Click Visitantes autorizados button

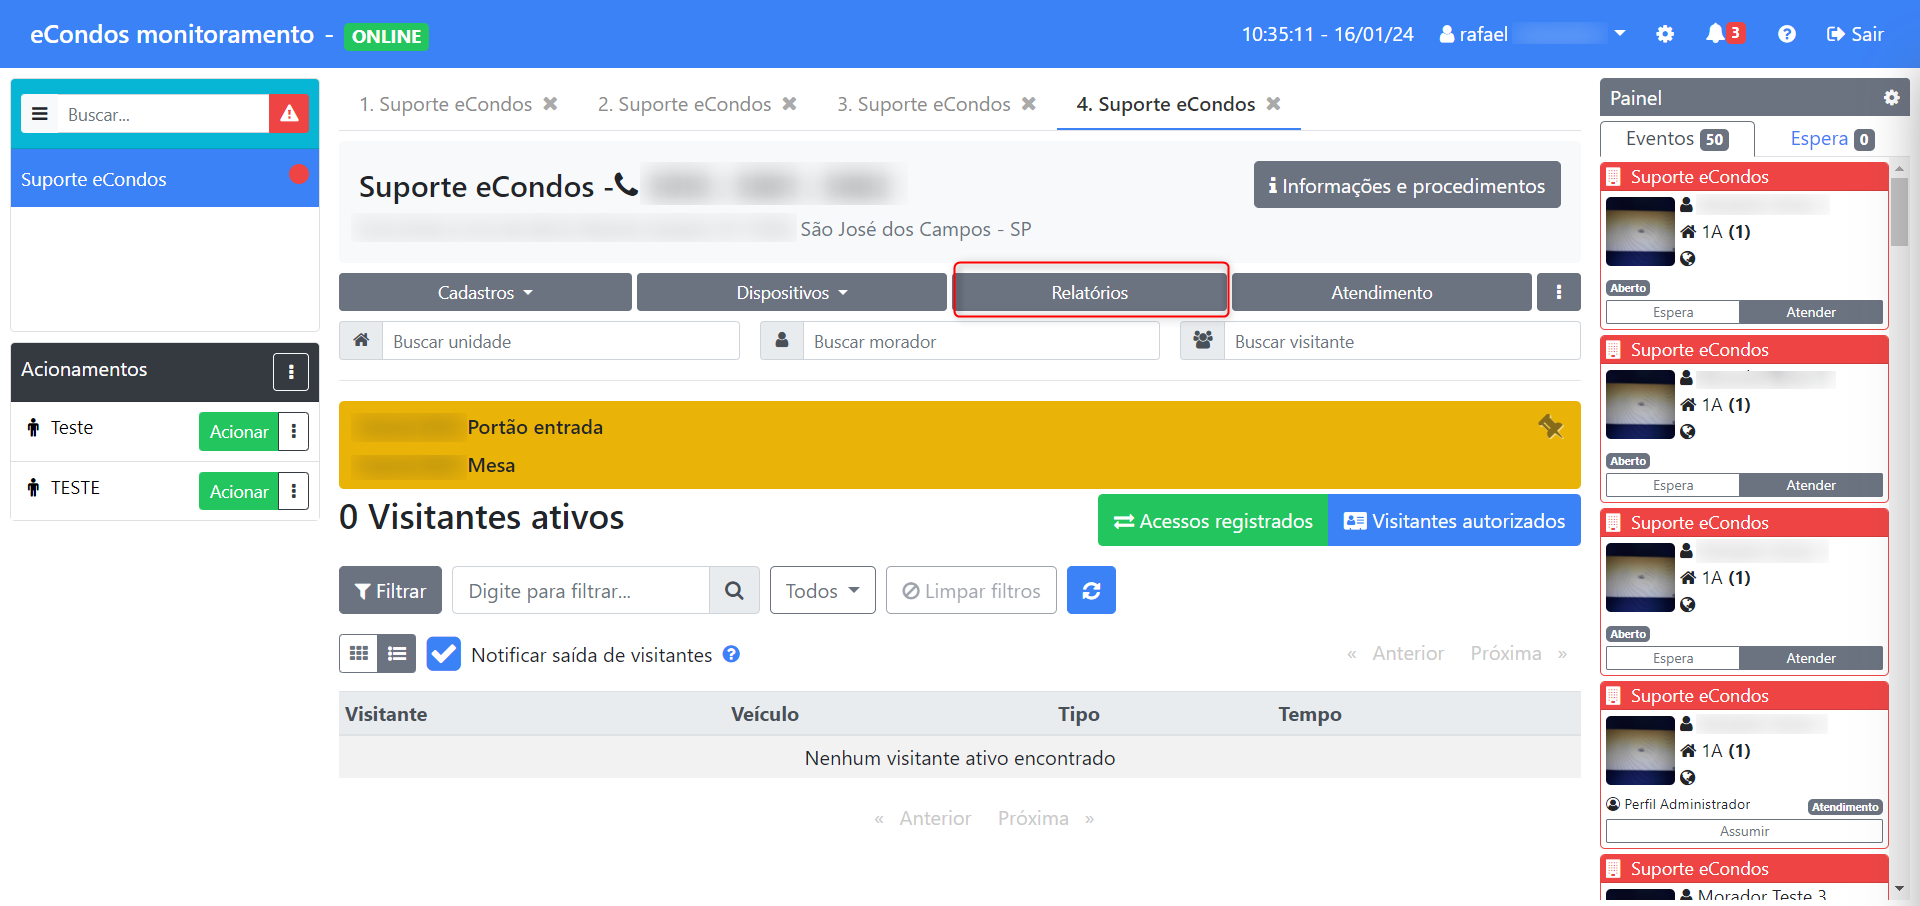1454,520
